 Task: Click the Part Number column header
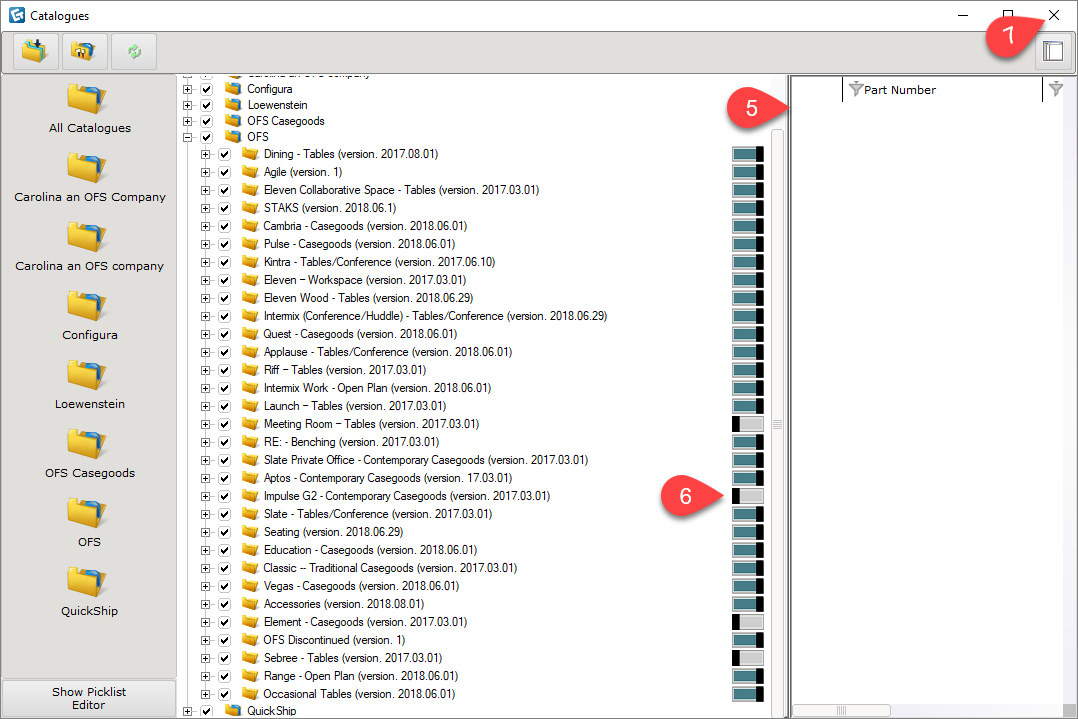tap(899, 89)
